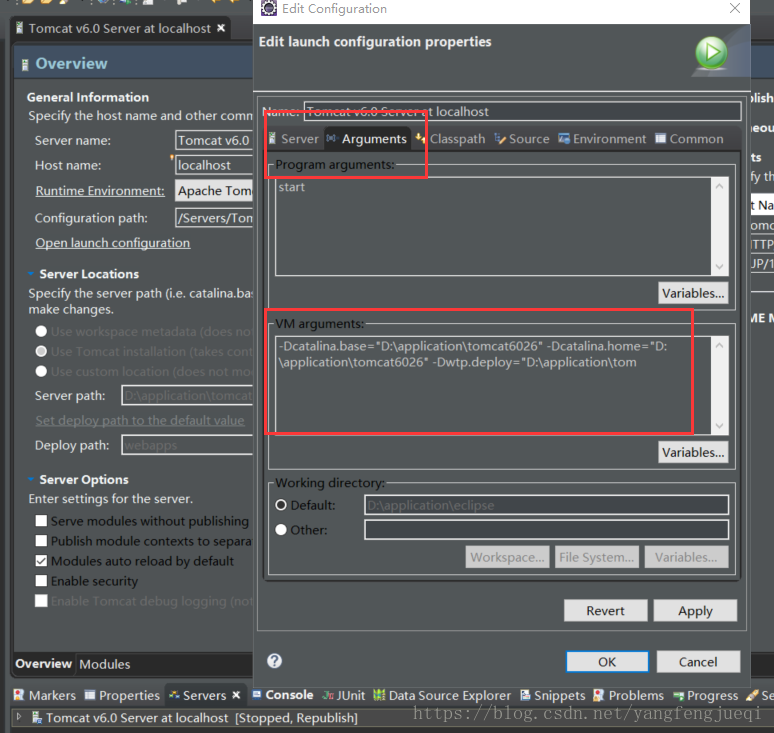
Task: Click the Overview header server icon
Action: pos(25,64)
